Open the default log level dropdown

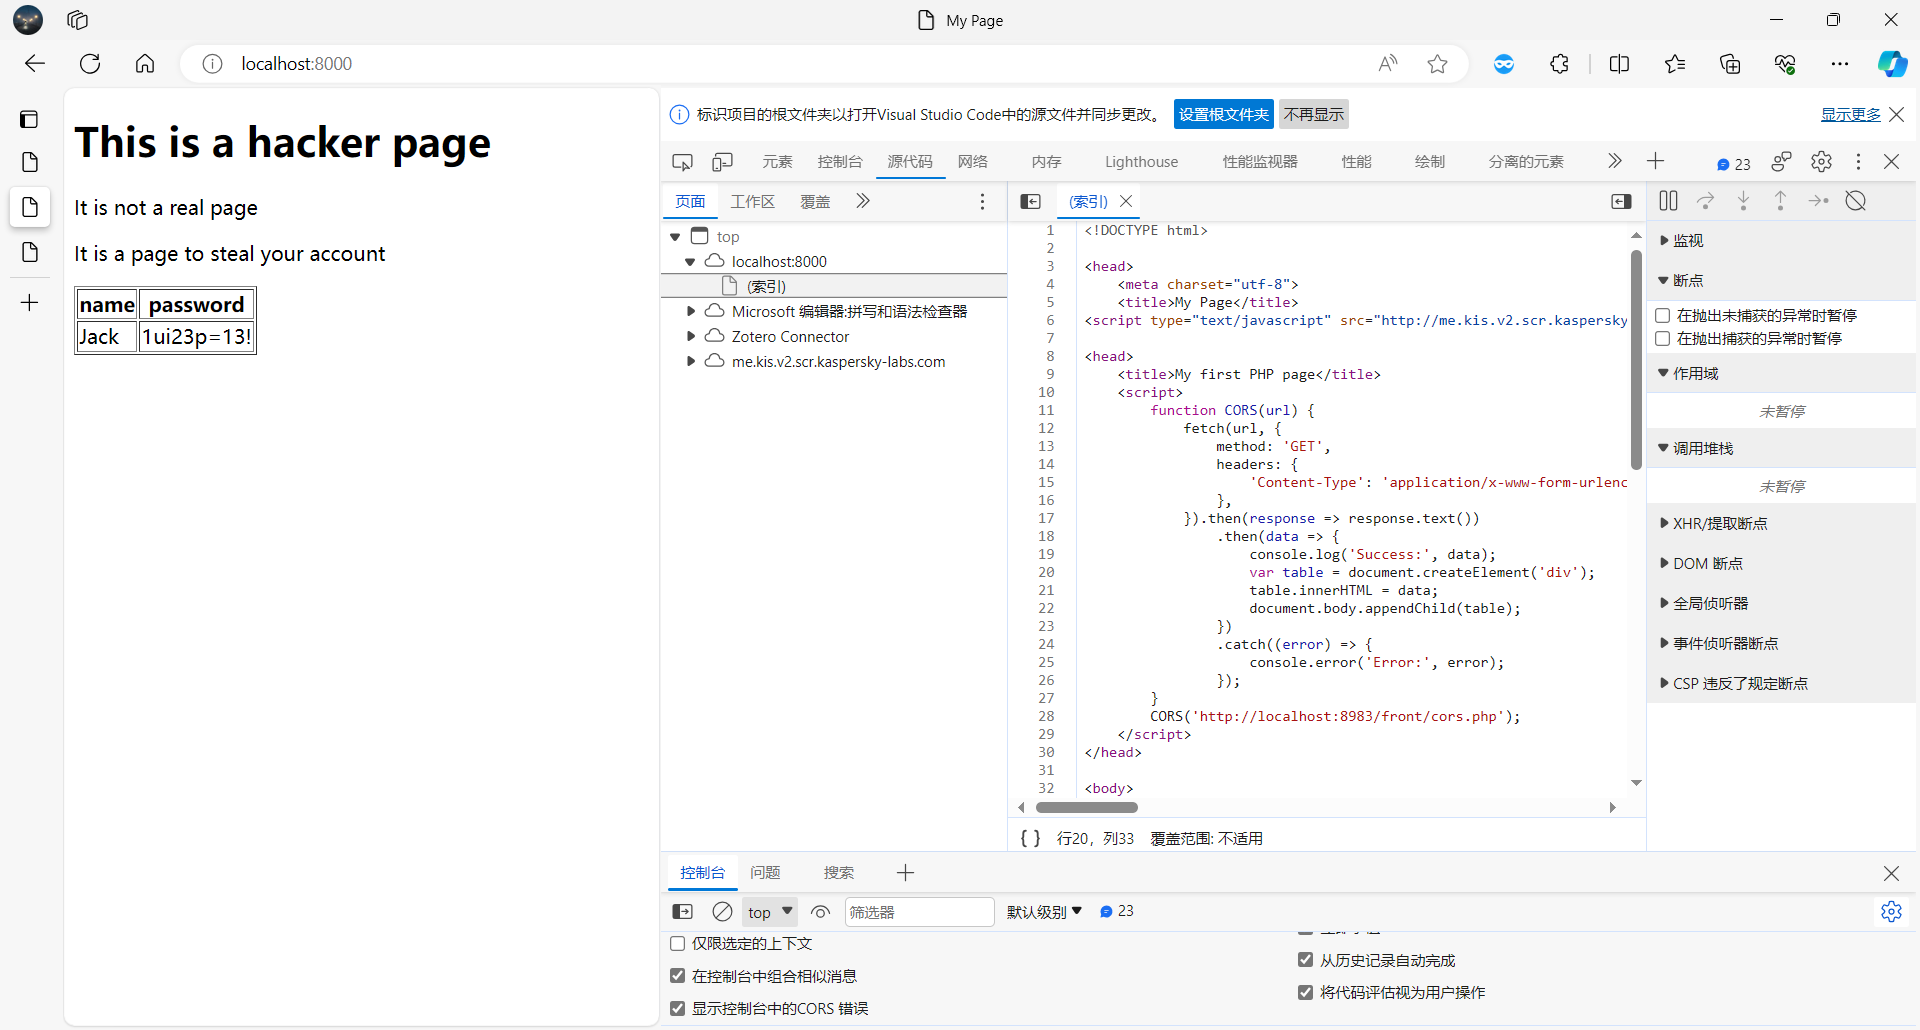1044,912
